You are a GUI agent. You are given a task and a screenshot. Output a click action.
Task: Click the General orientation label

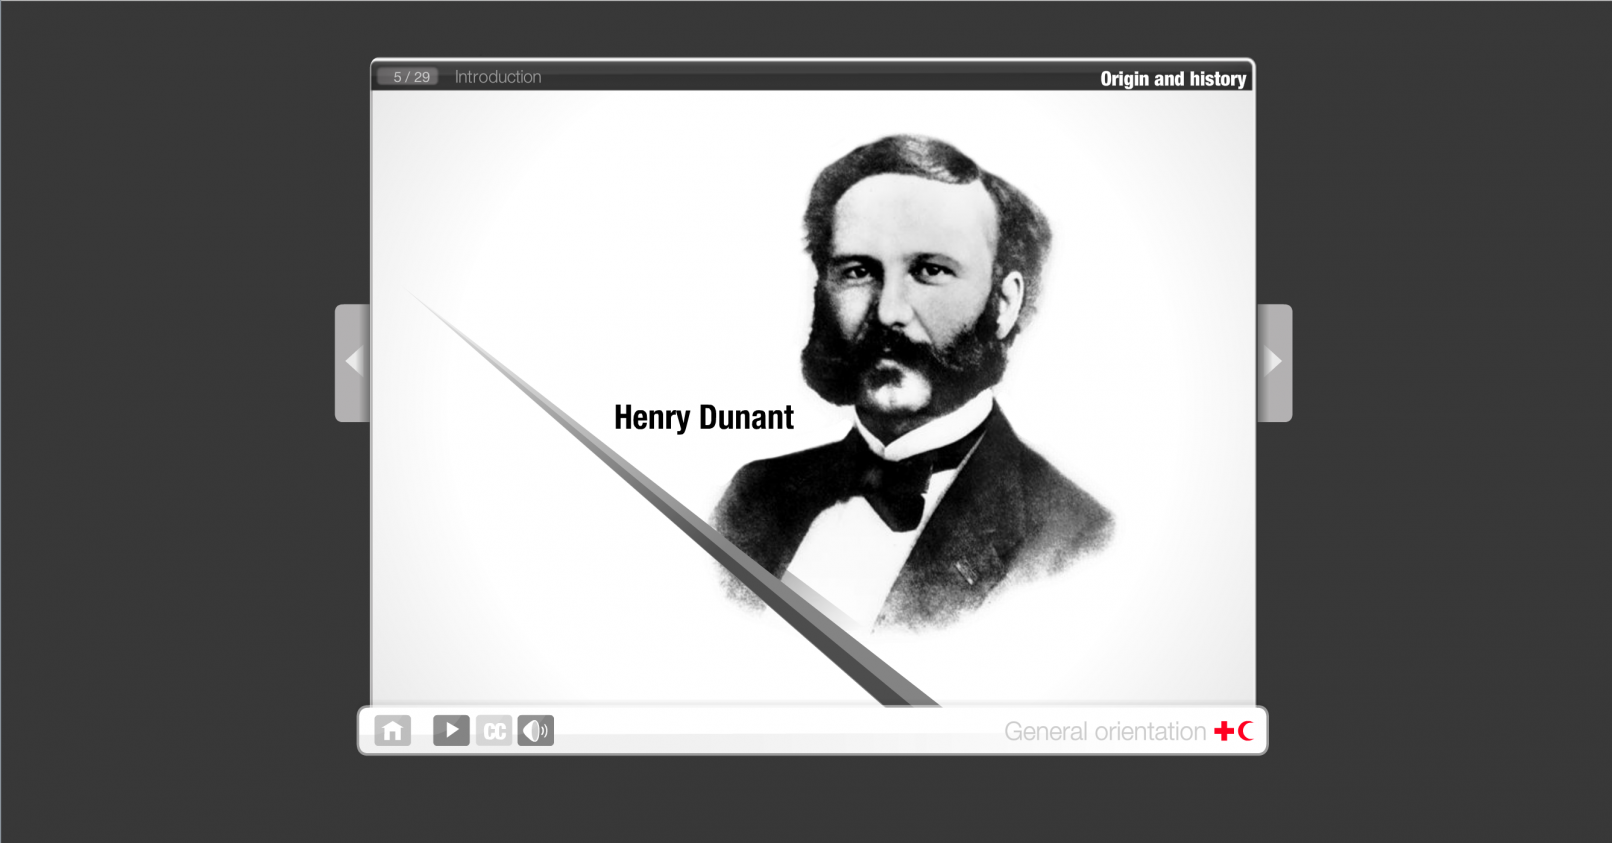[1104, 732]
